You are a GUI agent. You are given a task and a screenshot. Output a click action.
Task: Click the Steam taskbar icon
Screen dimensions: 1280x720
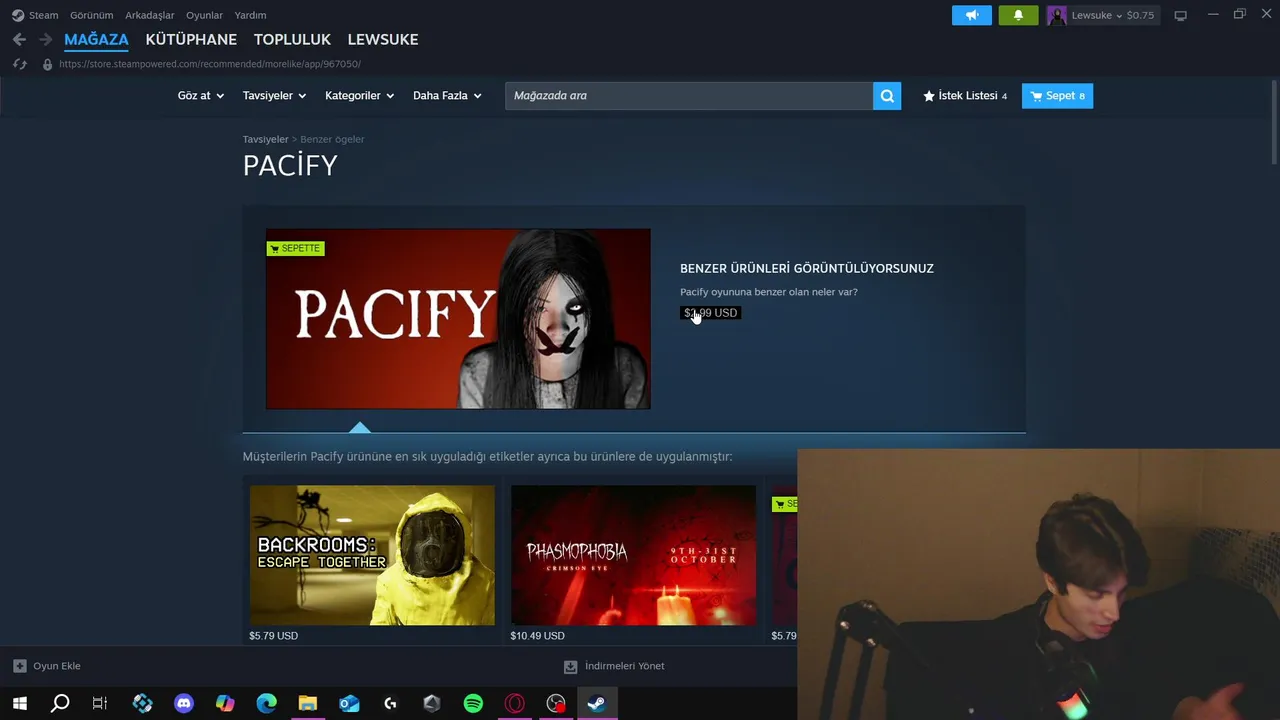(x=596, y=704)
